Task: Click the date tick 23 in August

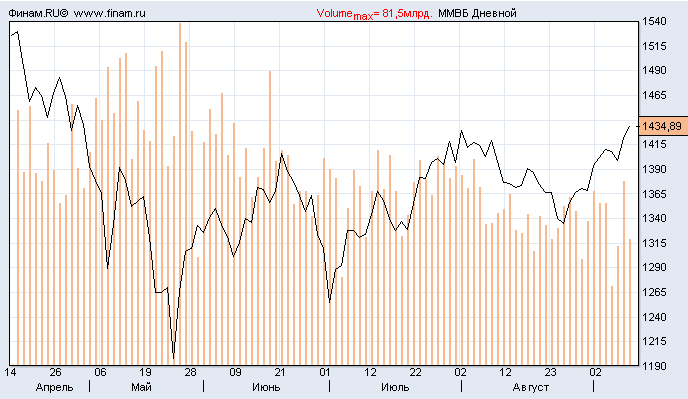Action: pos(550,373)
